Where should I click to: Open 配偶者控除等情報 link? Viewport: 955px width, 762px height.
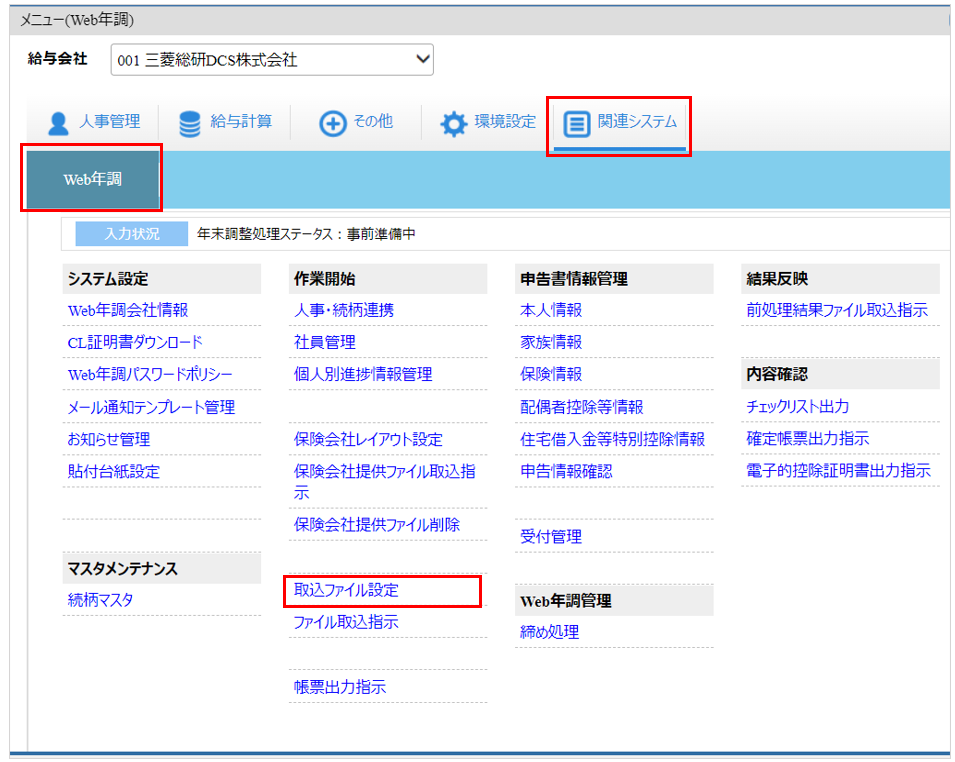pyautogui.click(x=582, y=407)
